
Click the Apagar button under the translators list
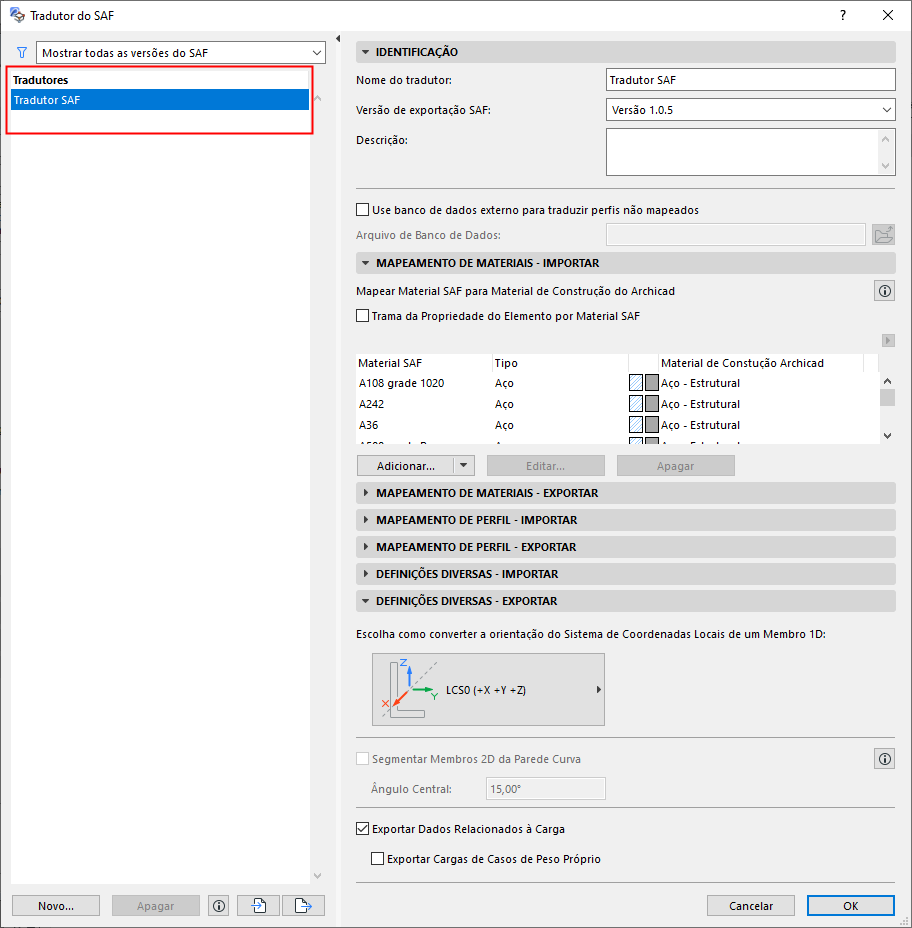click(156, 906)
